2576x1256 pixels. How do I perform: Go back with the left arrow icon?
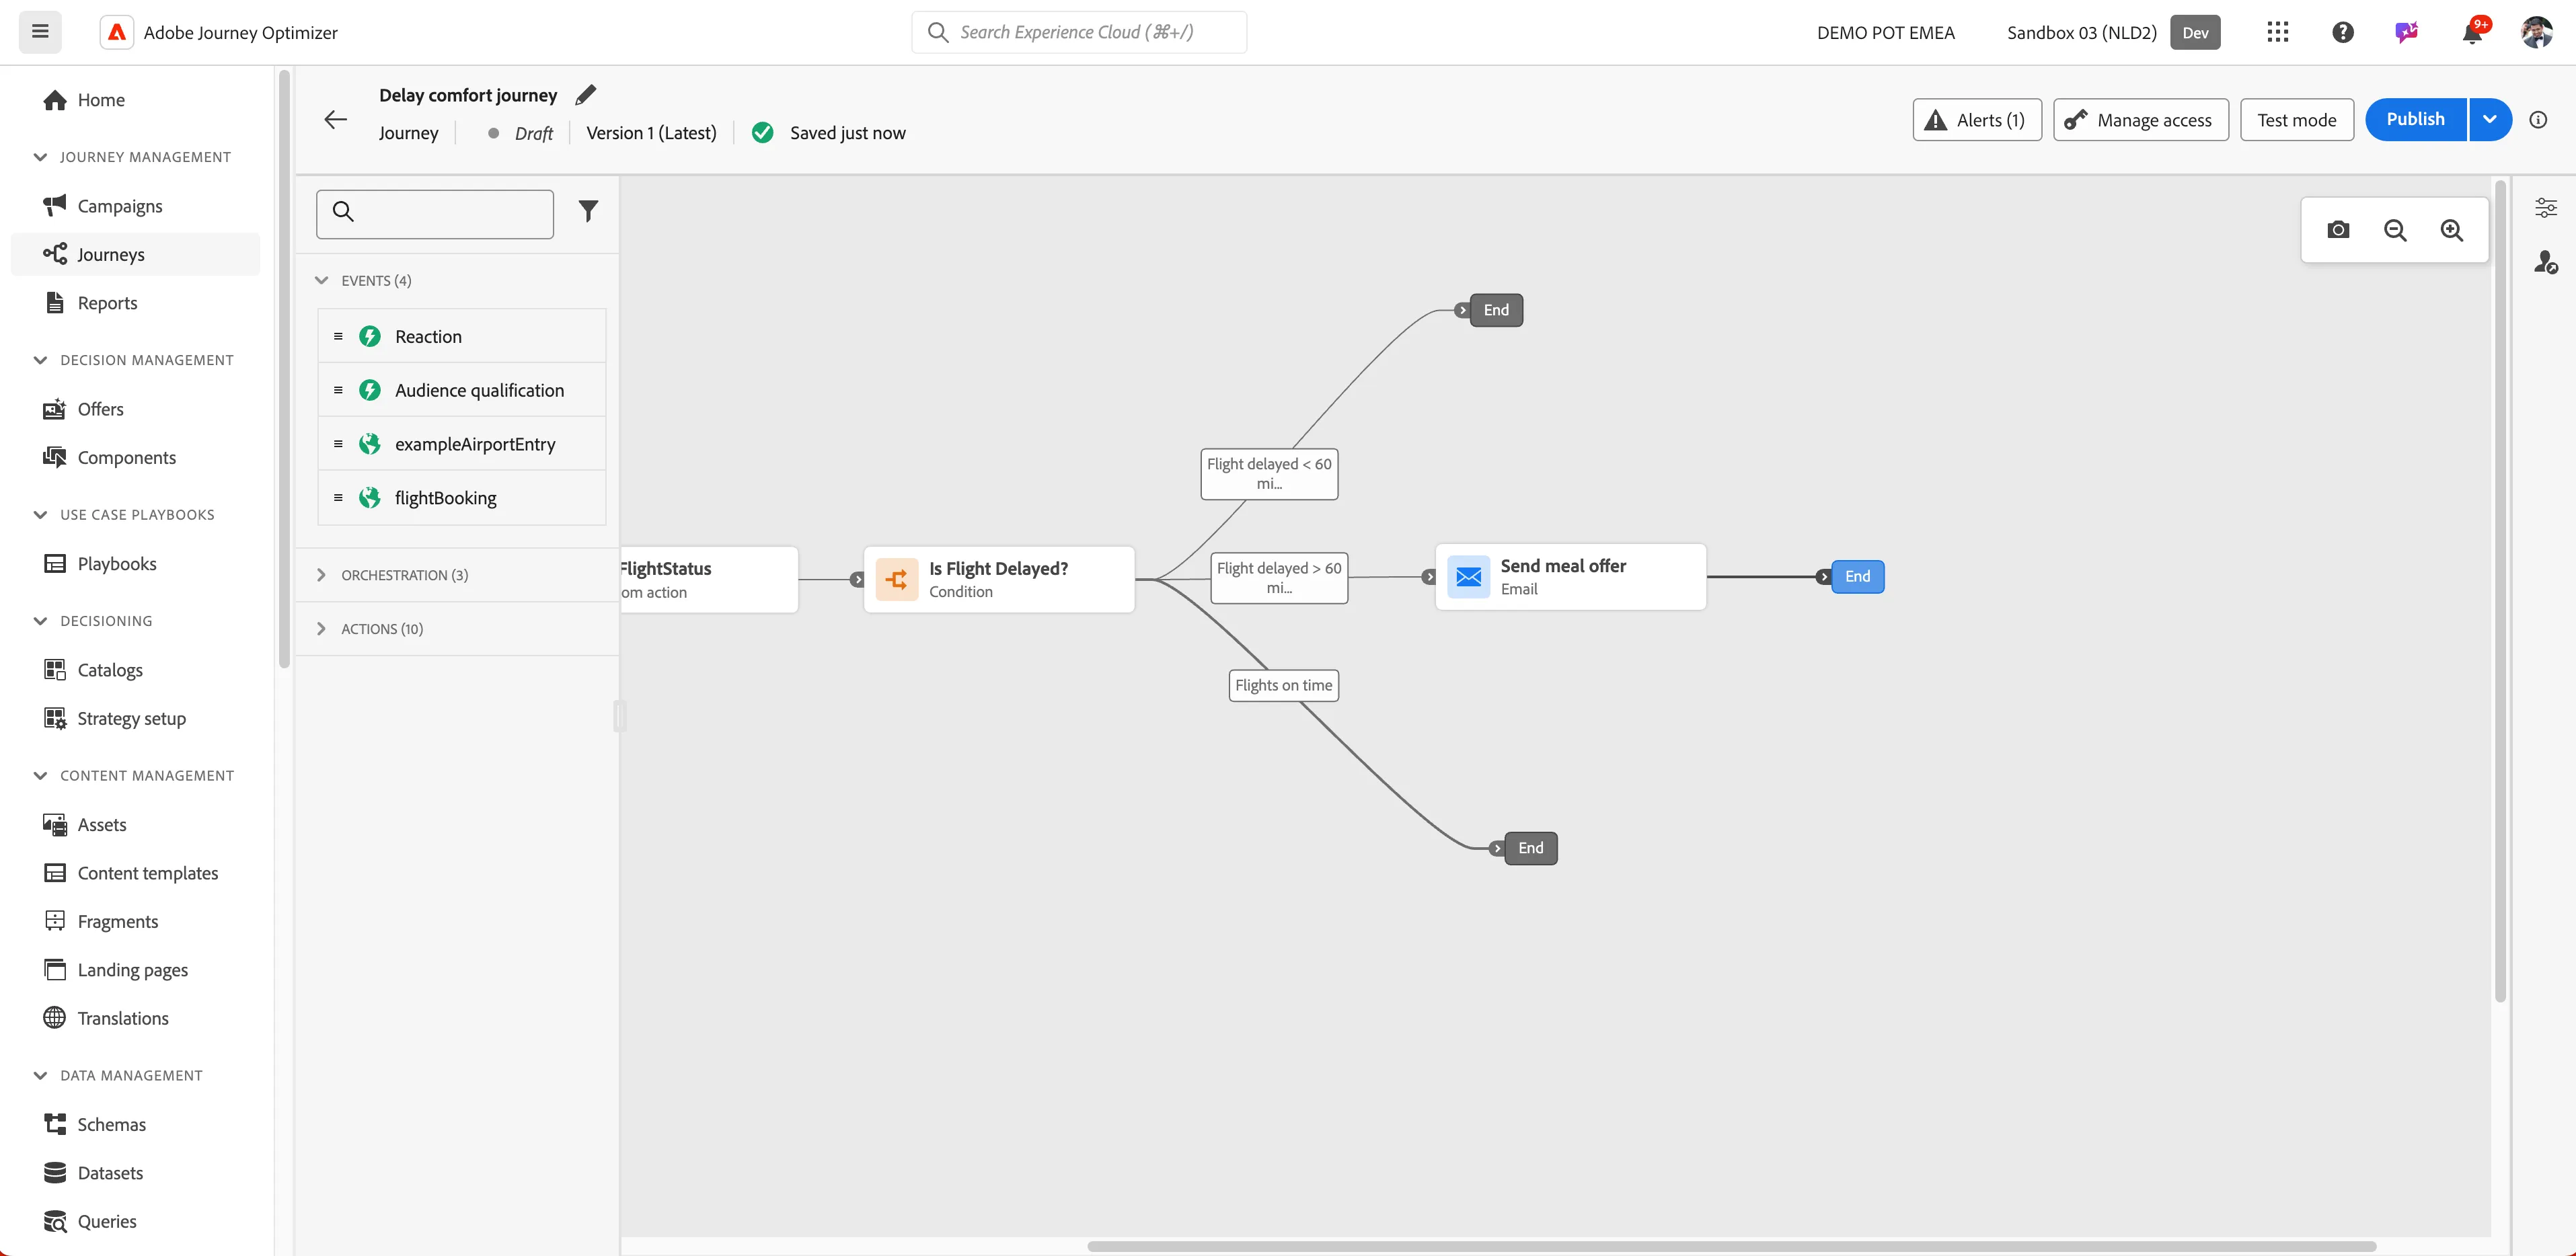click(336, 120)
